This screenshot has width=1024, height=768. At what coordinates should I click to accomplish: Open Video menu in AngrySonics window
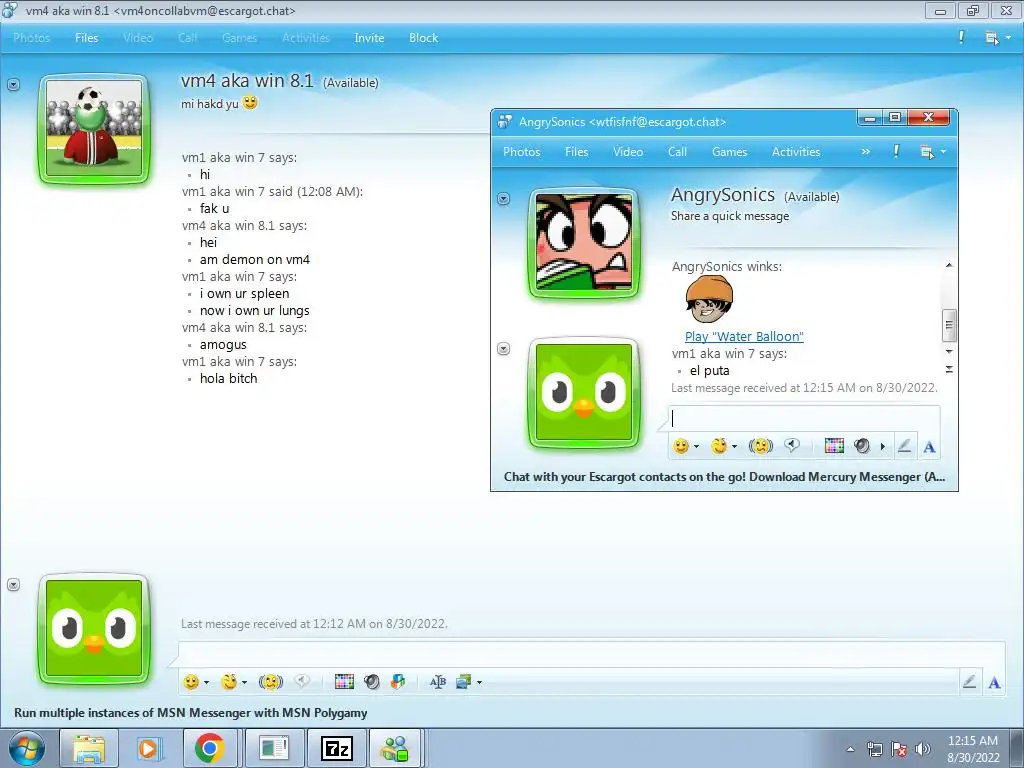pyautogui.click(x=628, y=152)
